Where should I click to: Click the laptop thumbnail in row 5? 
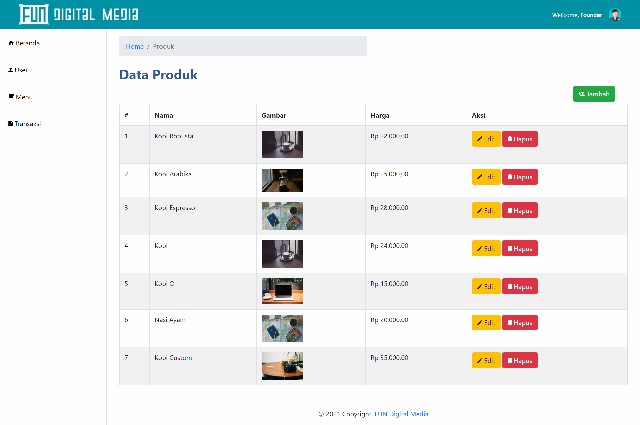(282, 291)
